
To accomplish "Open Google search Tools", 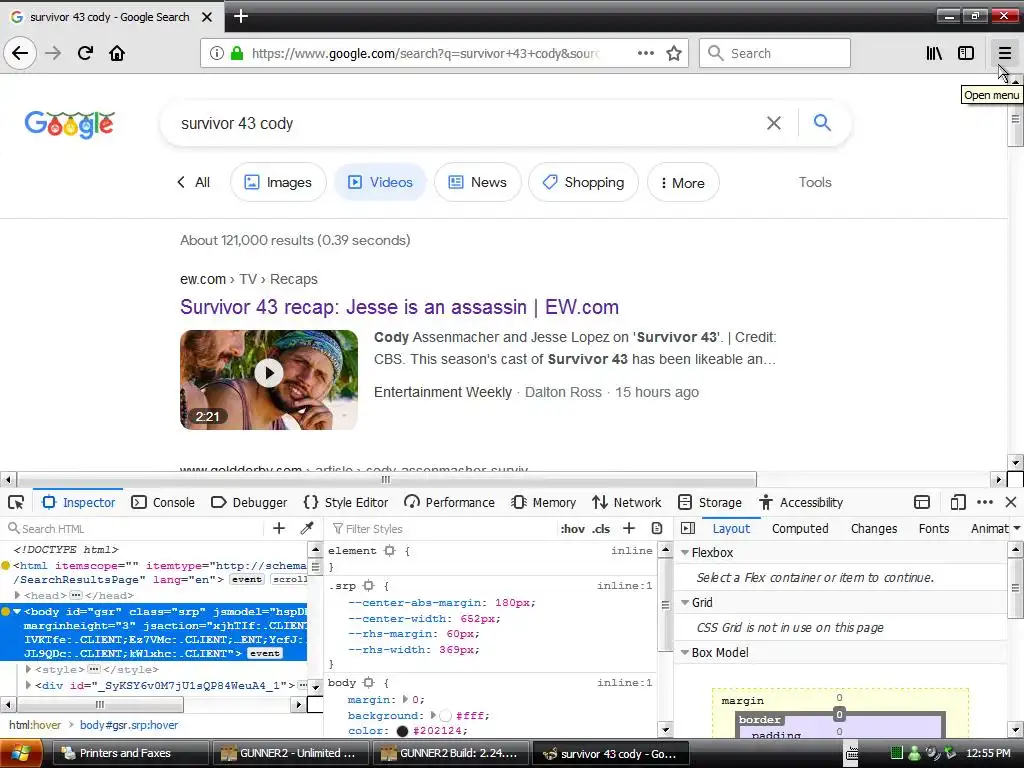I will pyautogui.click(x=814, y=182).
